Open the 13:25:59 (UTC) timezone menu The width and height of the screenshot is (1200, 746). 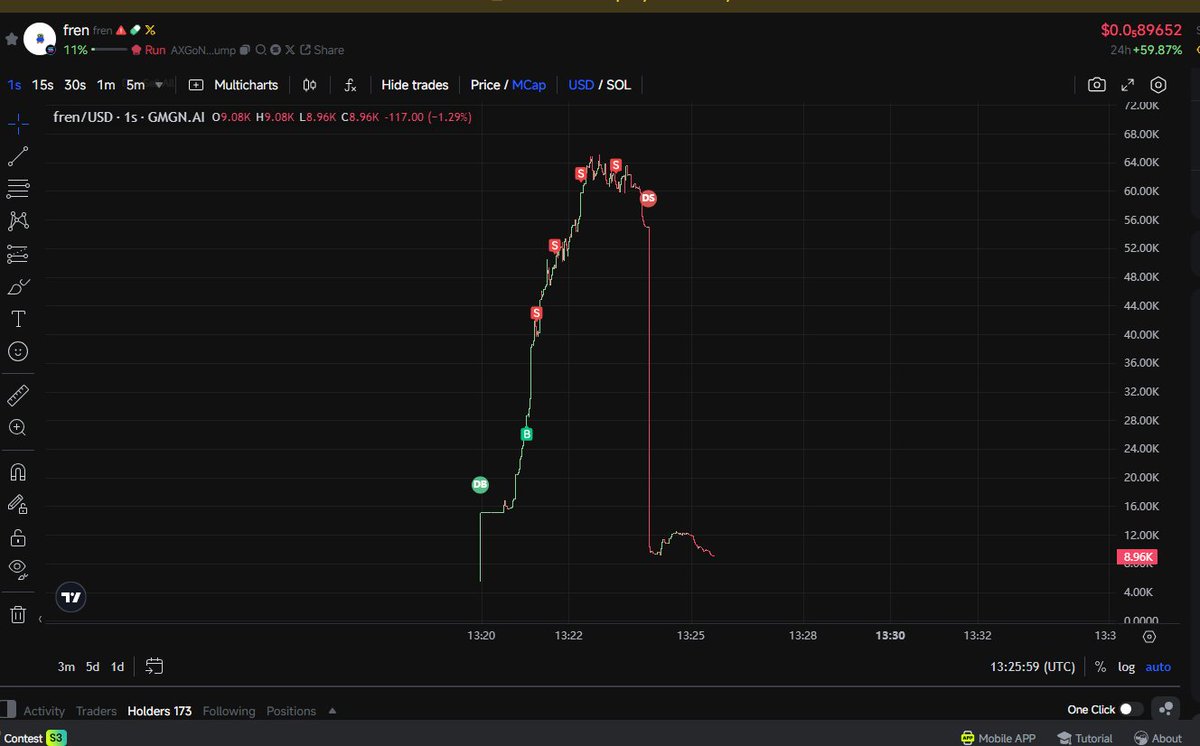[x=1033, y=666]
